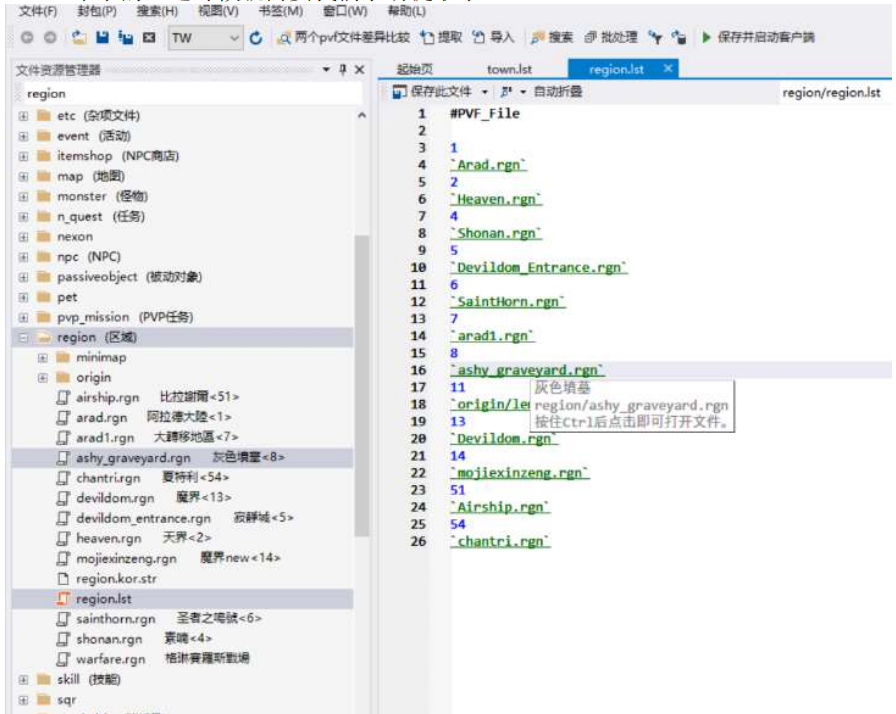Click the 批处理 batch process tool
The width and height of the screenshot is (896, 714).
tap(610, 38)
